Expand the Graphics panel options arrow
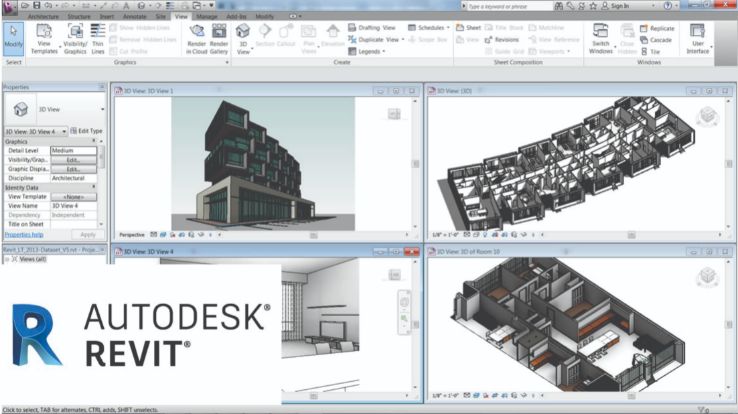Viewport: 738px width, 414px height. pos(227,62)
